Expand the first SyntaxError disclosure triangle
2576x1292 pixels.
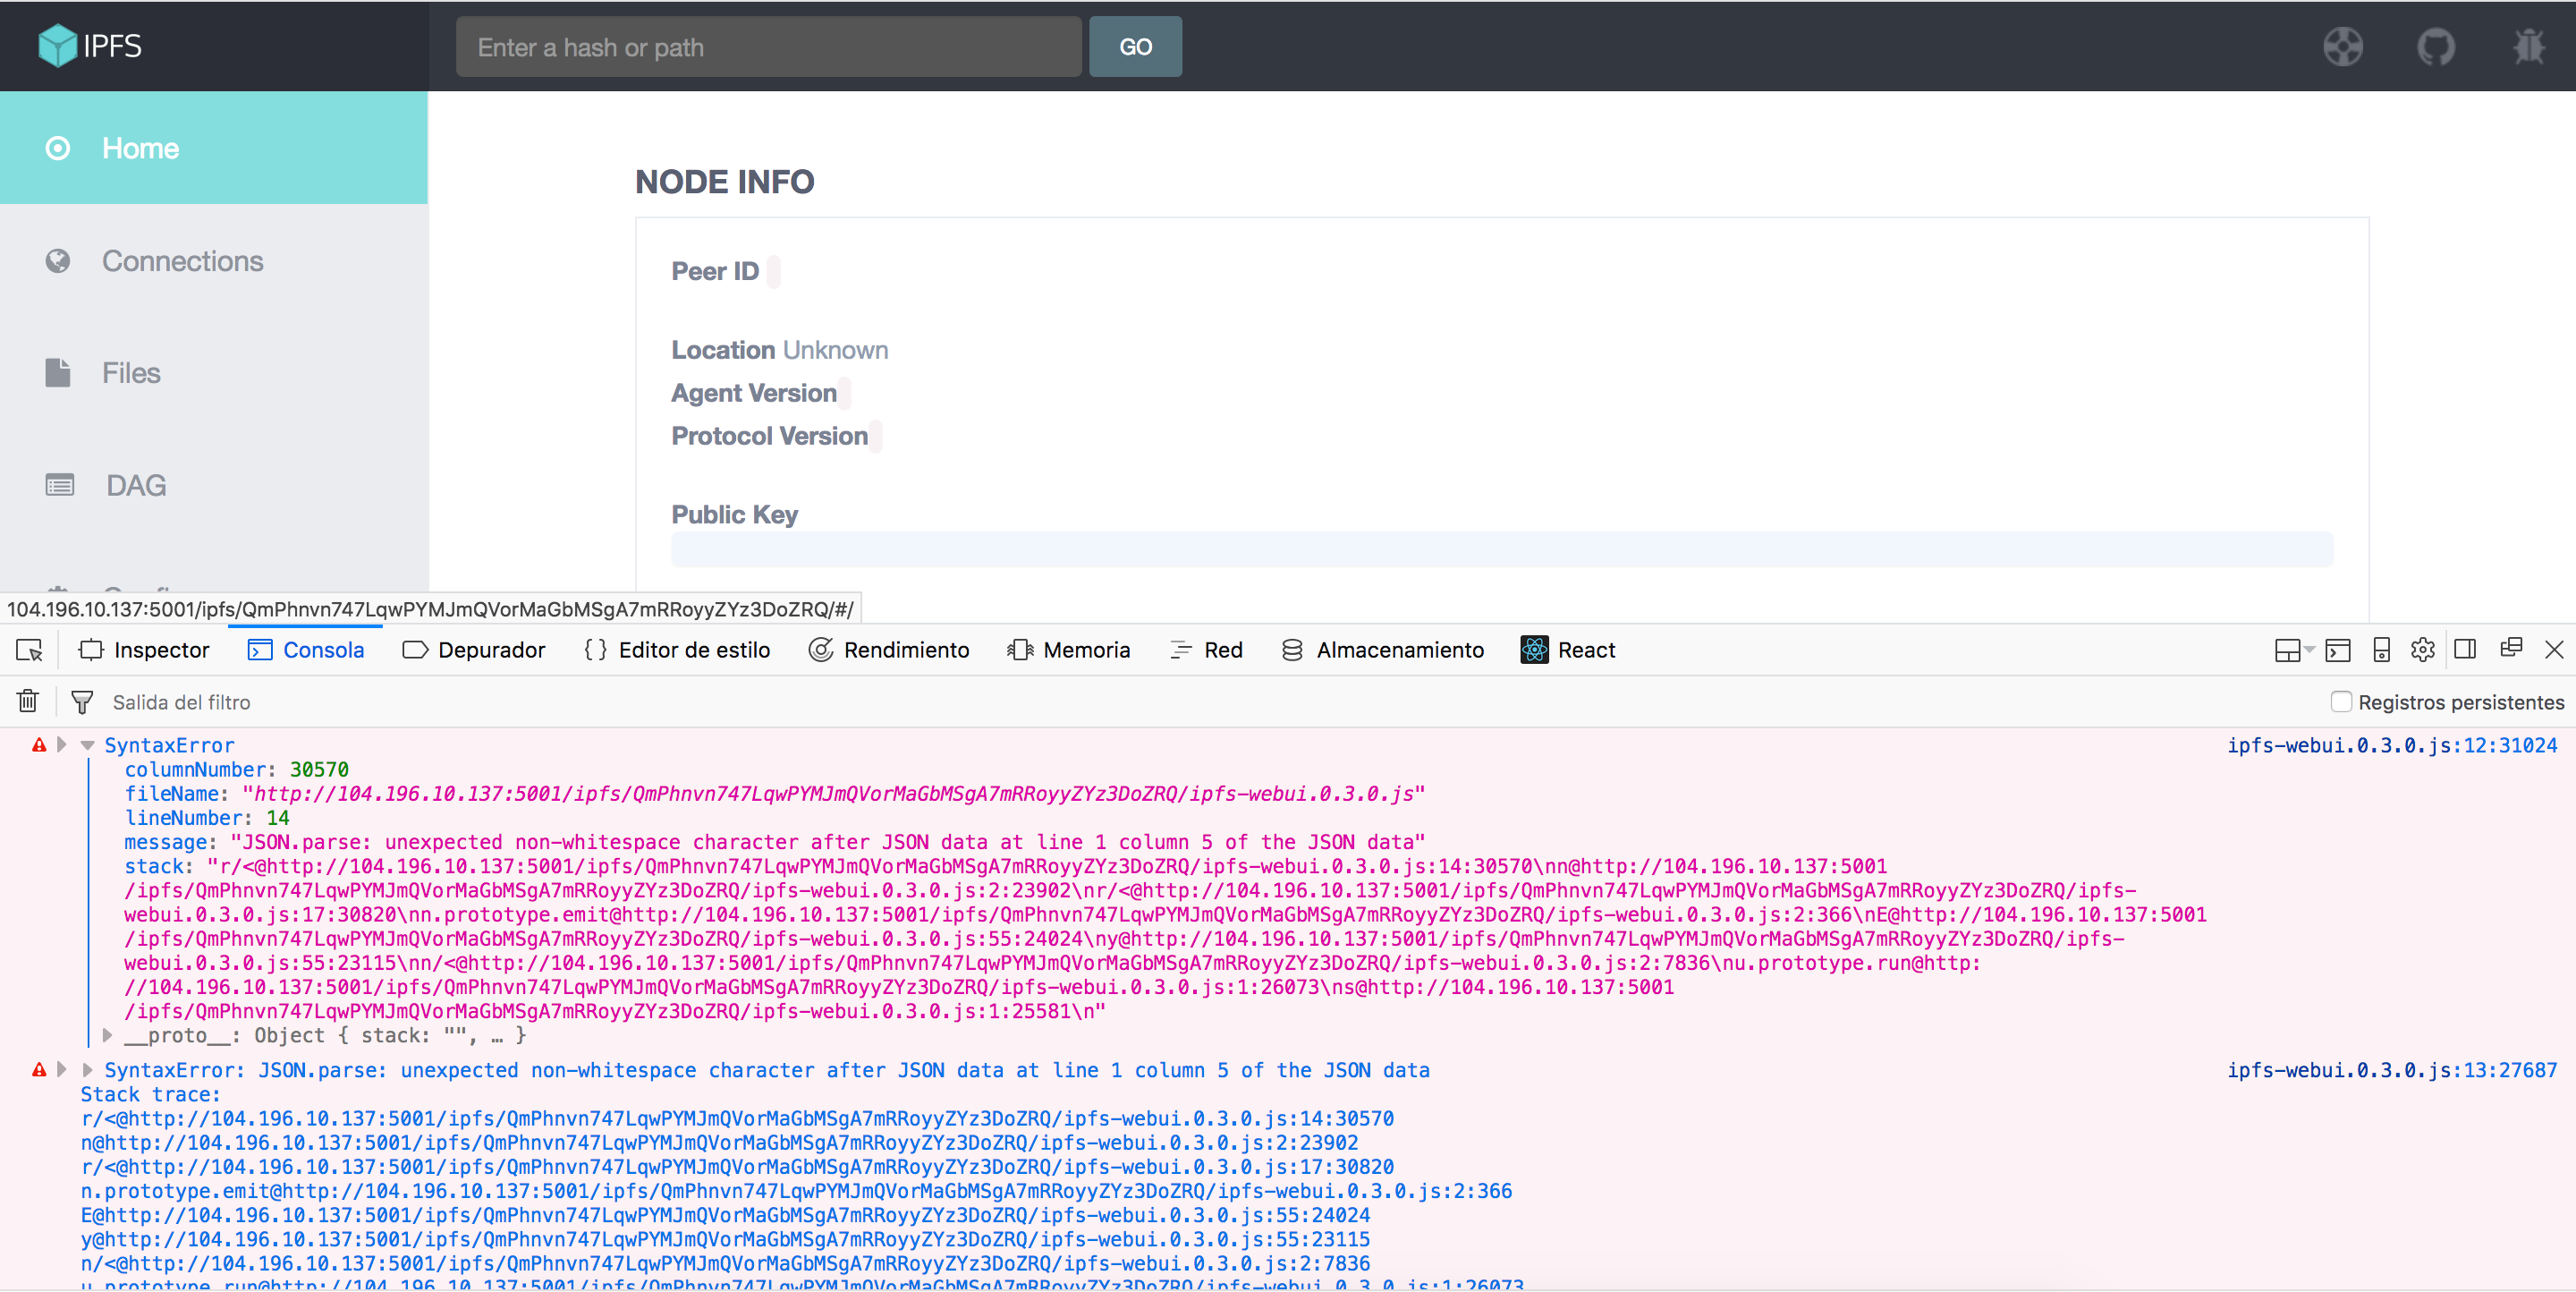pos(61,745)
